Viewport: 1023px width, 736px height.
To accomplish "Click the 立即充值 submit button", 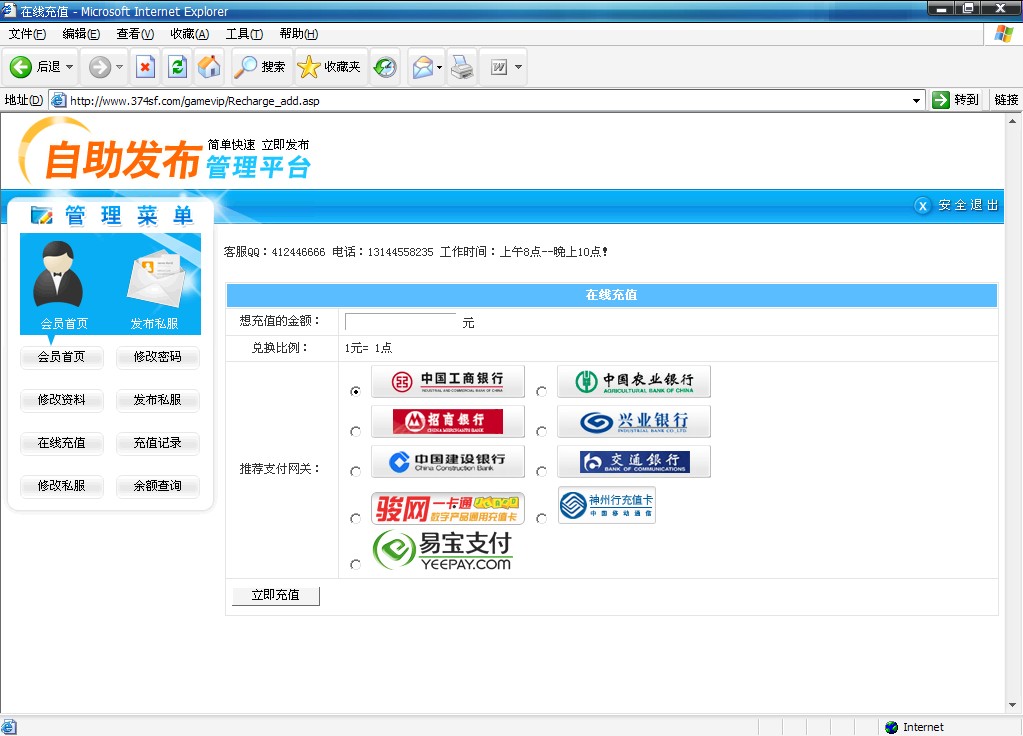I will tap(275, 595).
